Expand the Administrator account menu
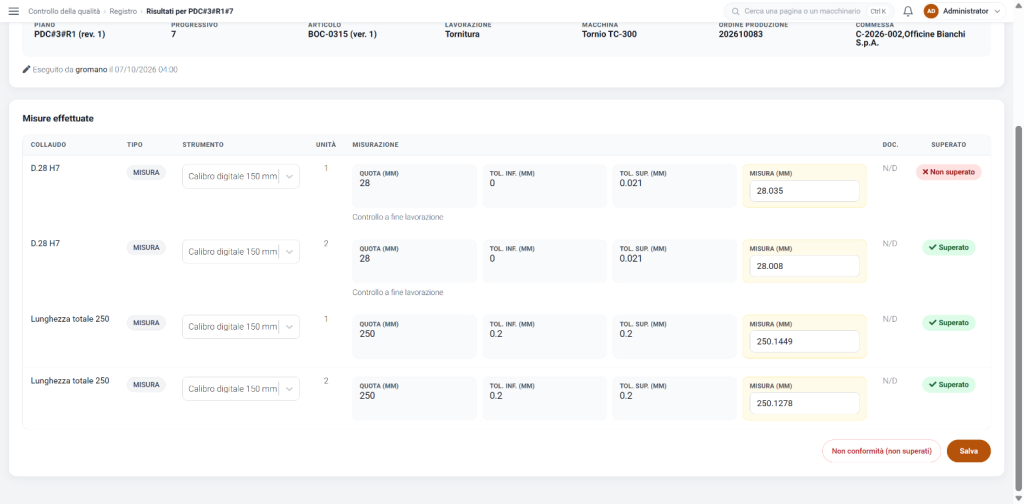The image size is (1024, 504). coord(969,11)
